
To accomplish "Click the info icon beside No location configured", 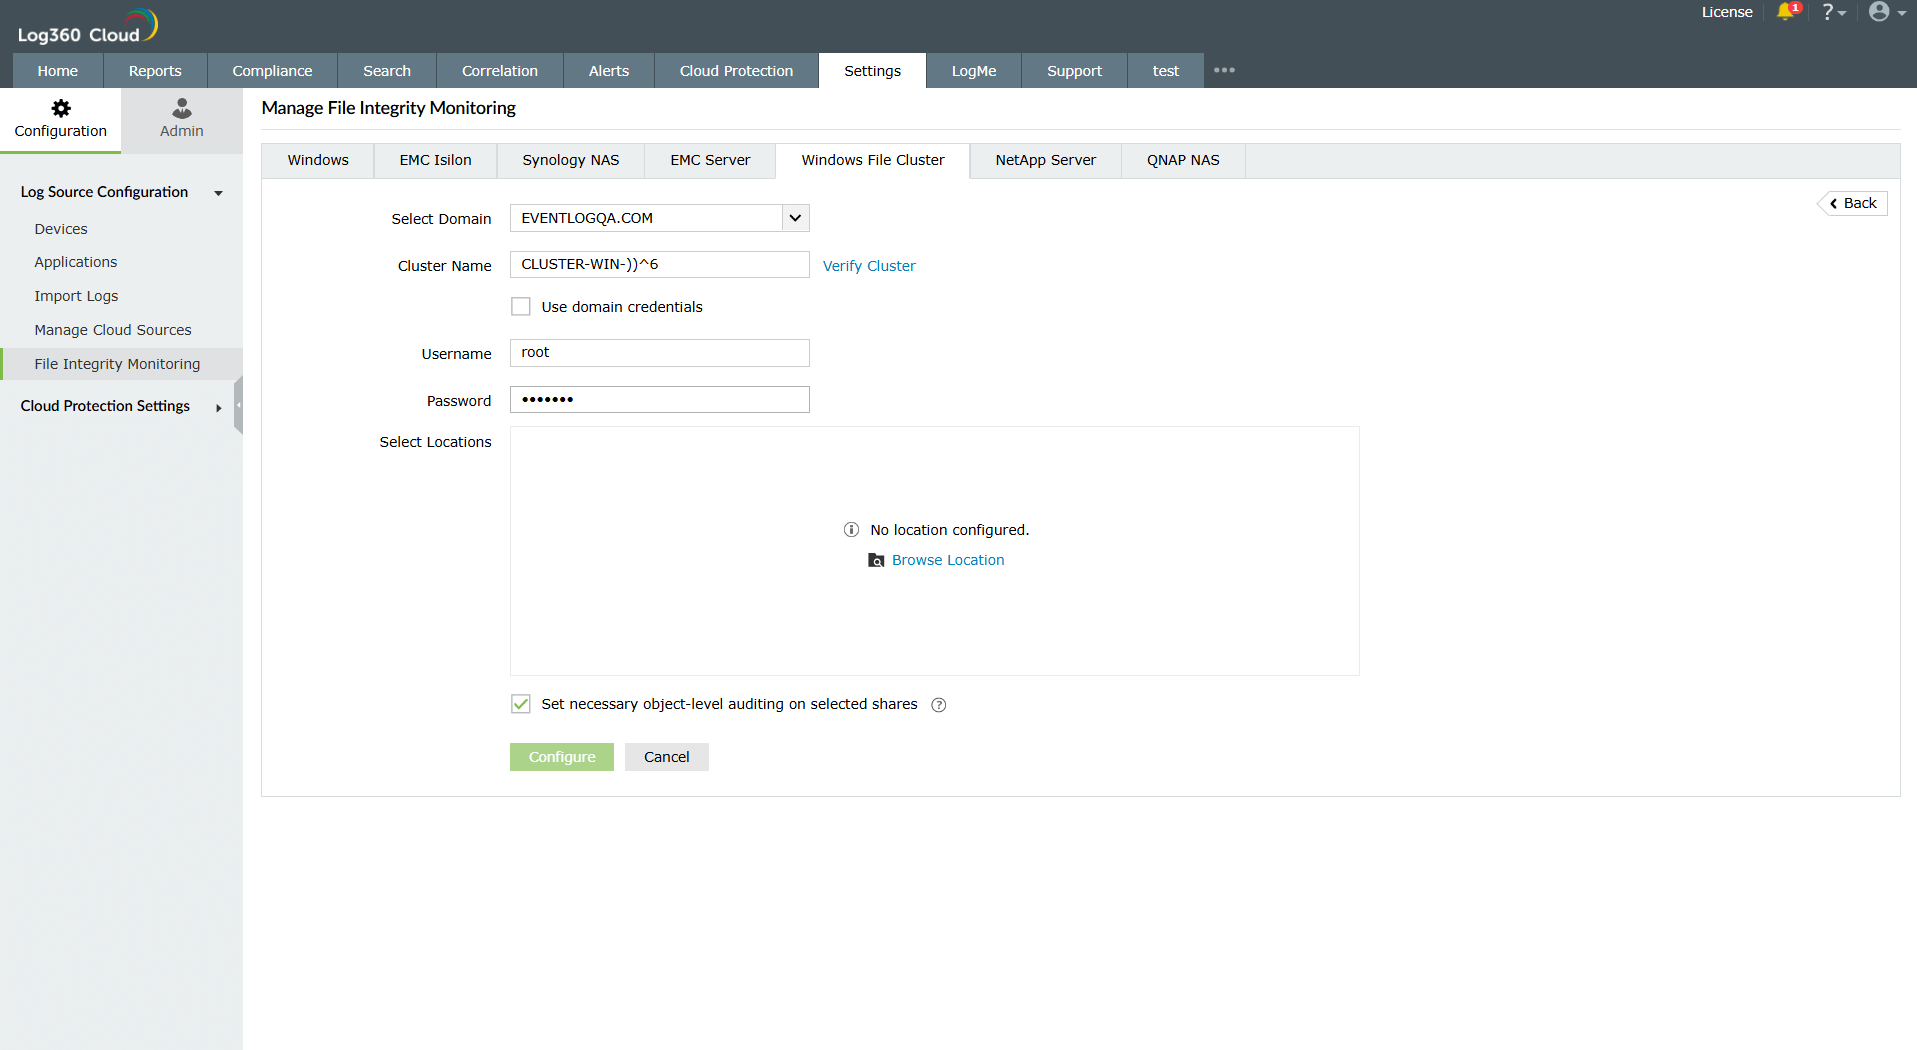I will (x=851, y=530).
